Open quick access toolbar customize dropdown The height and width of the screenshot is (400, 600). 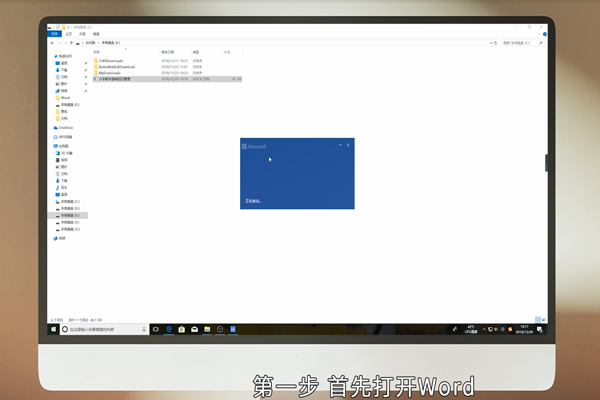click(68, 27)
